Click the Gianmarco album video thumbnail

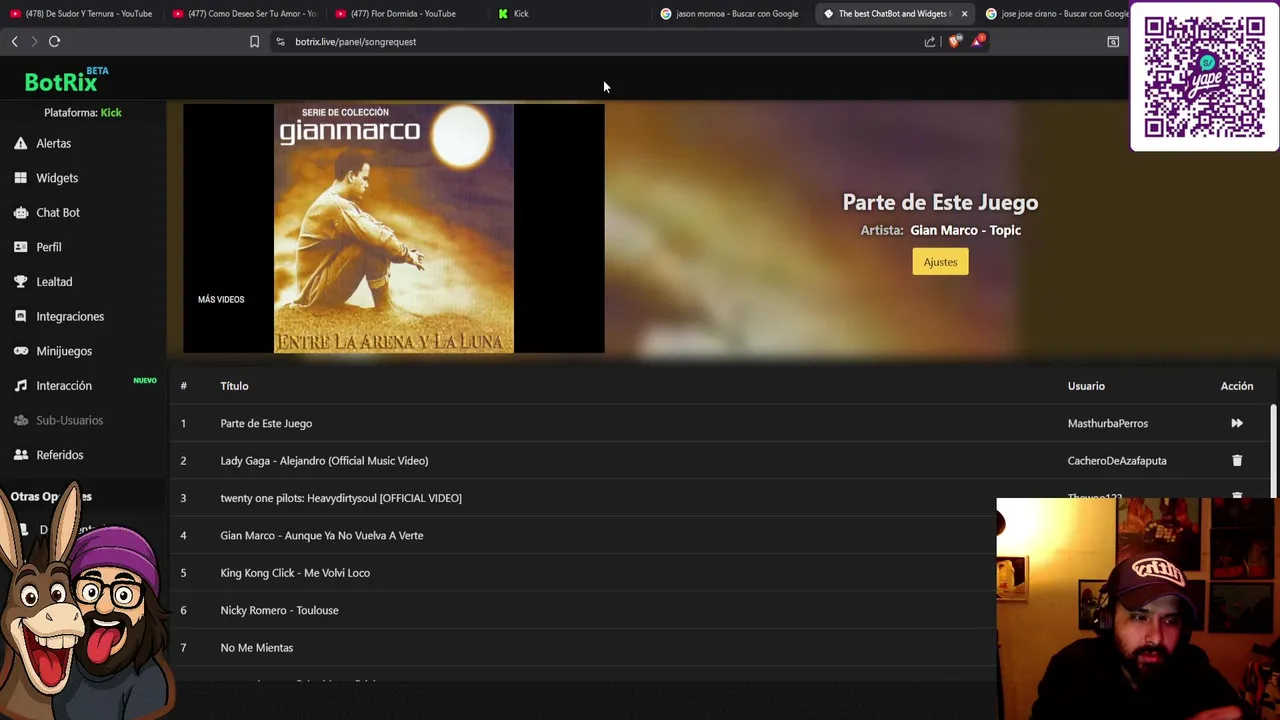[394, 228]
